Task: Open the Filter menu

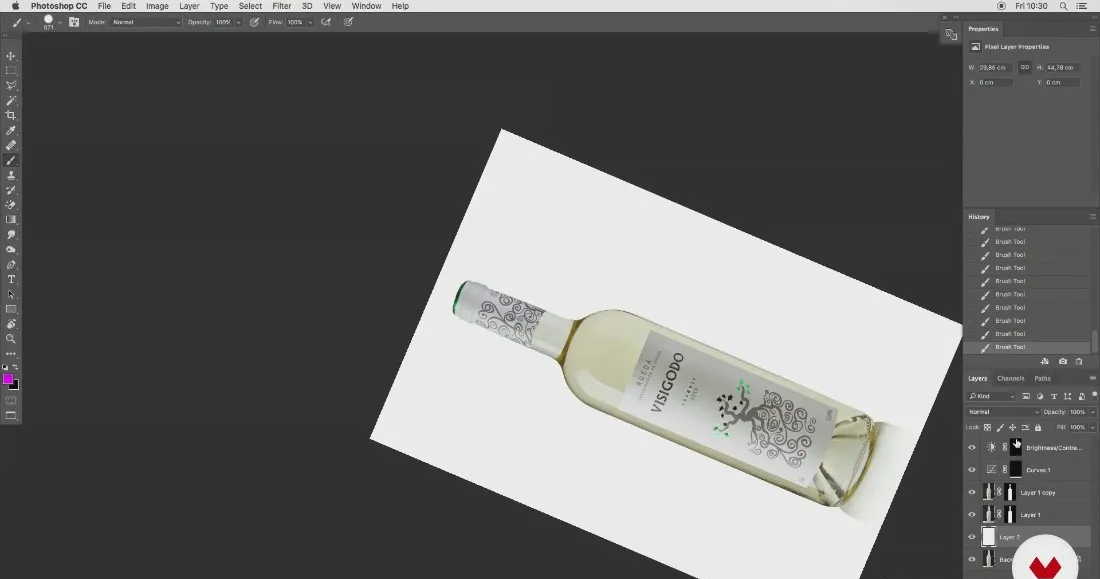Action: coord(281,6)
